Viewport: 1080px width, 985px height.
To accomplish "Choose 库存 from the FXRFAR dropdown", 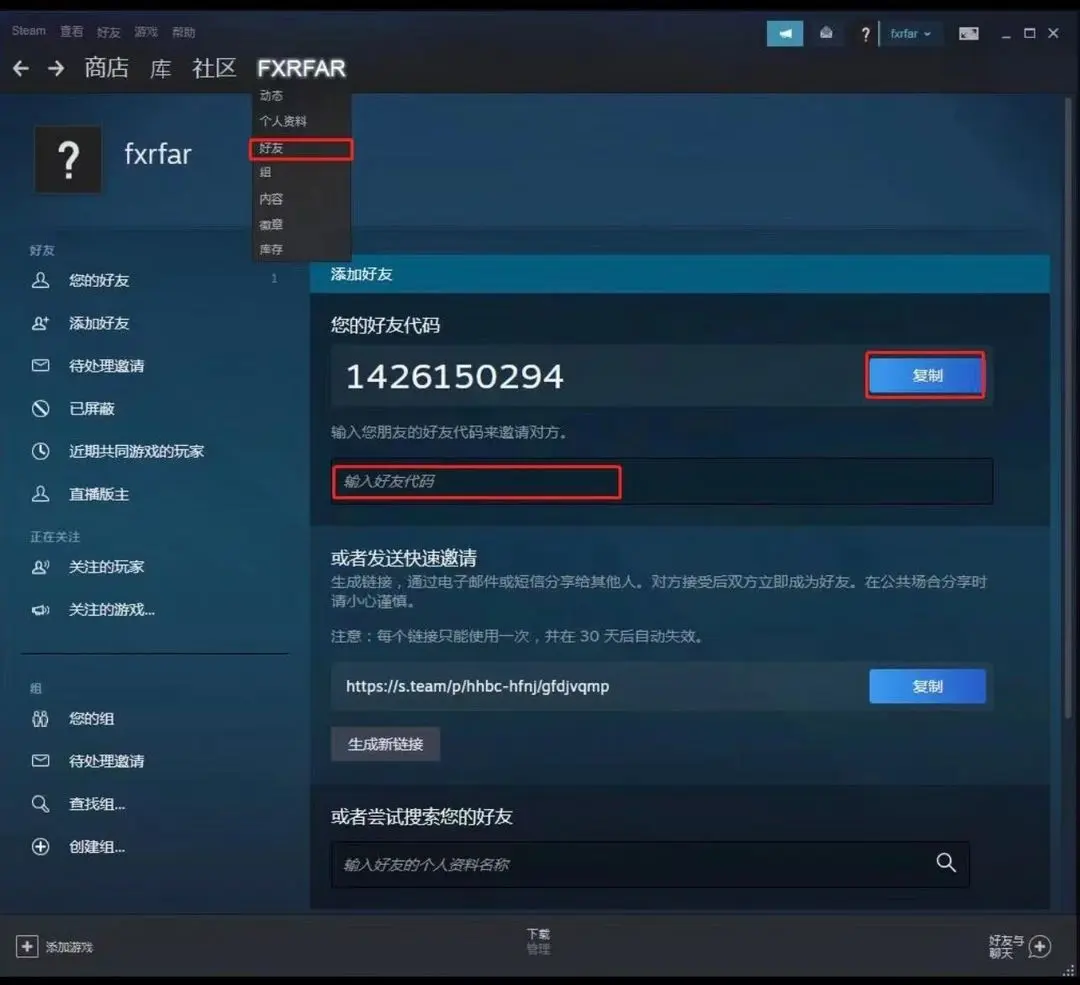I will (271, 249).
